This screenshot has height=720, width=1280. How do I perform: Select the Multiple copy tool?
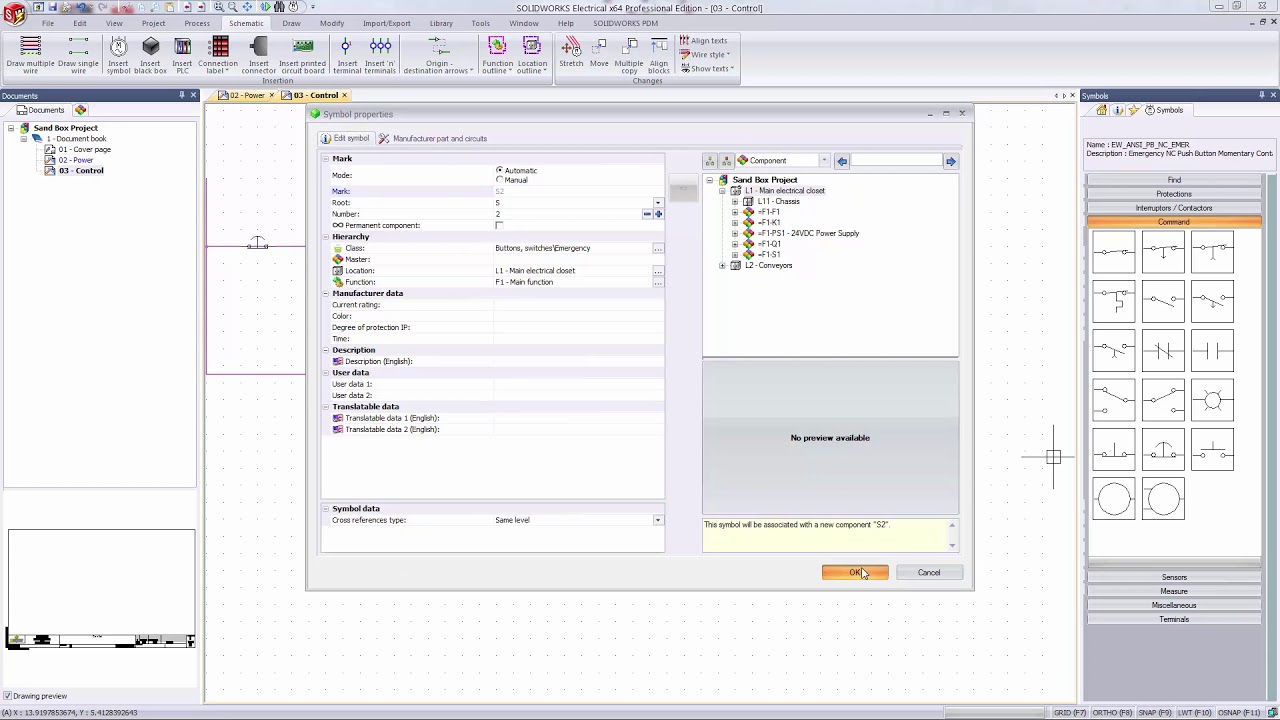pos(629,54)
